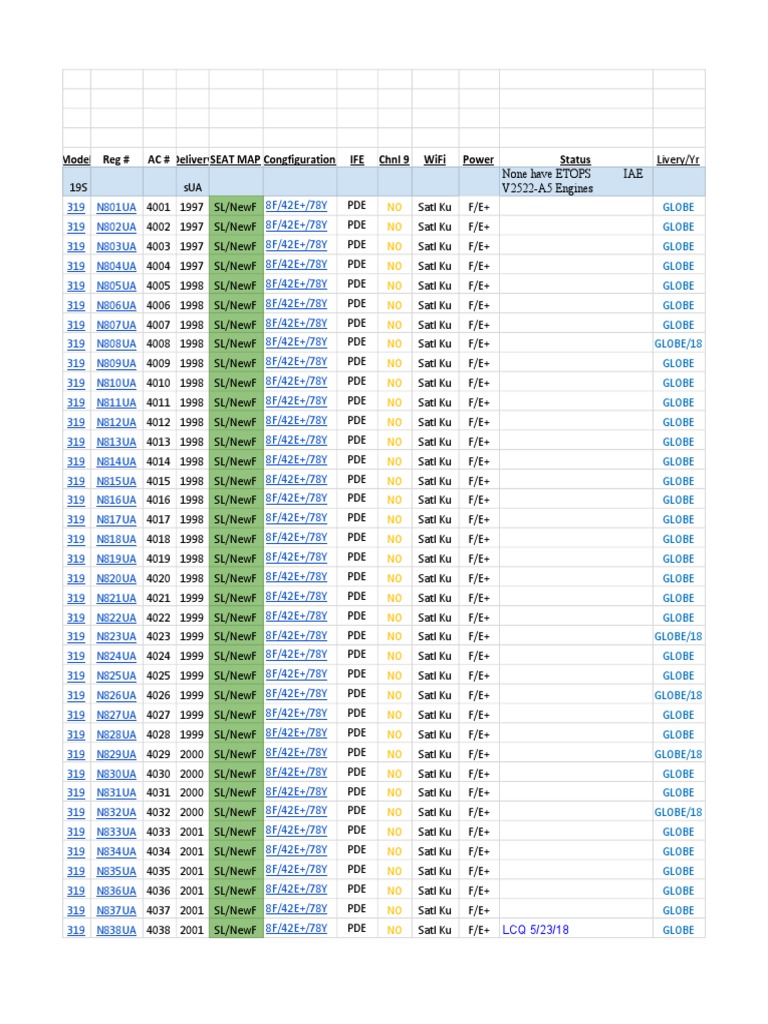This screenshot has height=1024, width=768.
Task: Click the N815UA registration link
Action: [116, 481]
